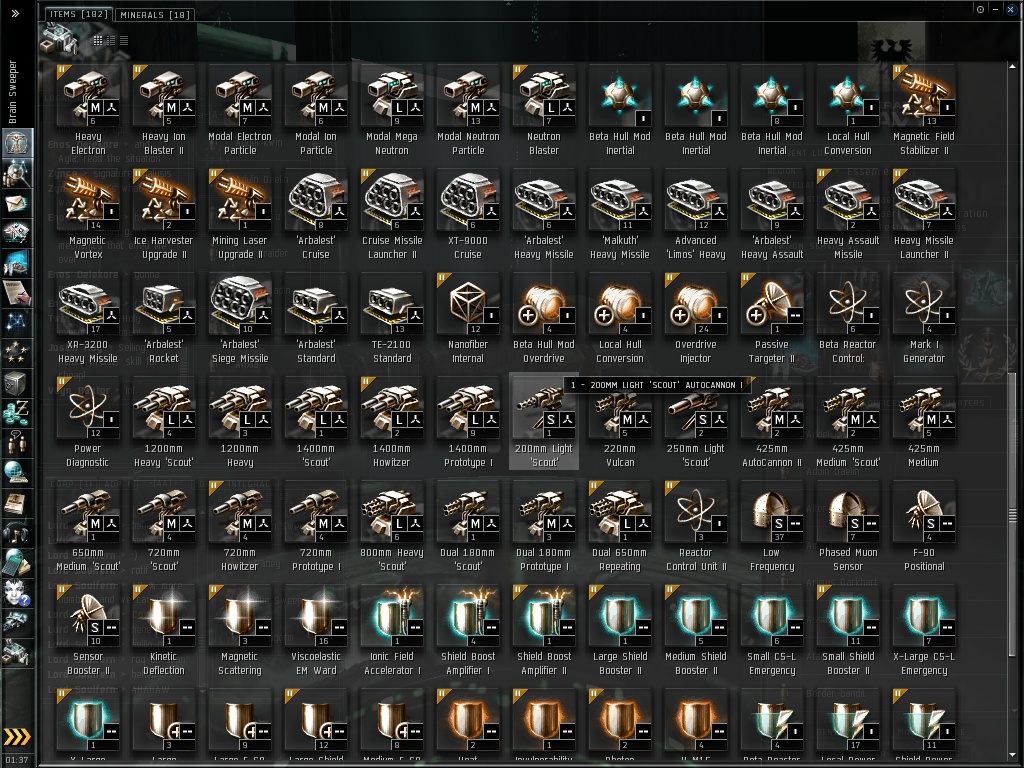The height and width of the screenshot is (768, 1024).
Task: Select the 425mm AutoCannon II item
Action: click(x=771, y=423)
